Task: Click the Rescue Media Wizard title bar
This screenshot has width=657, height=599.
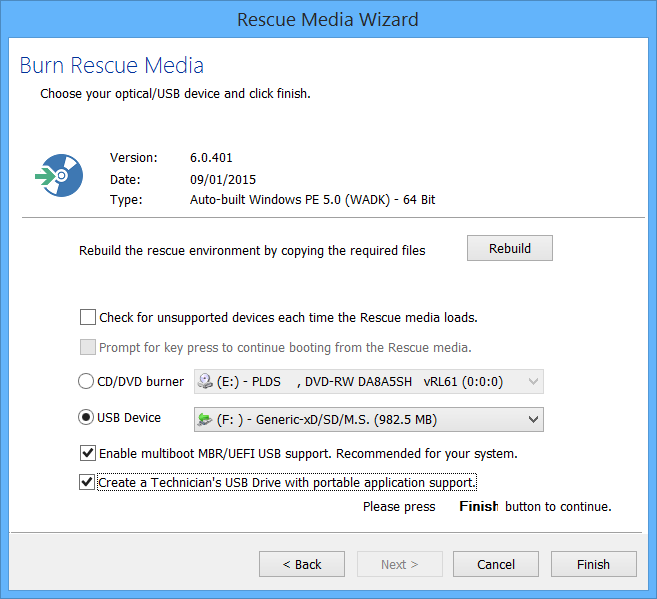Action: coord(328,19)
